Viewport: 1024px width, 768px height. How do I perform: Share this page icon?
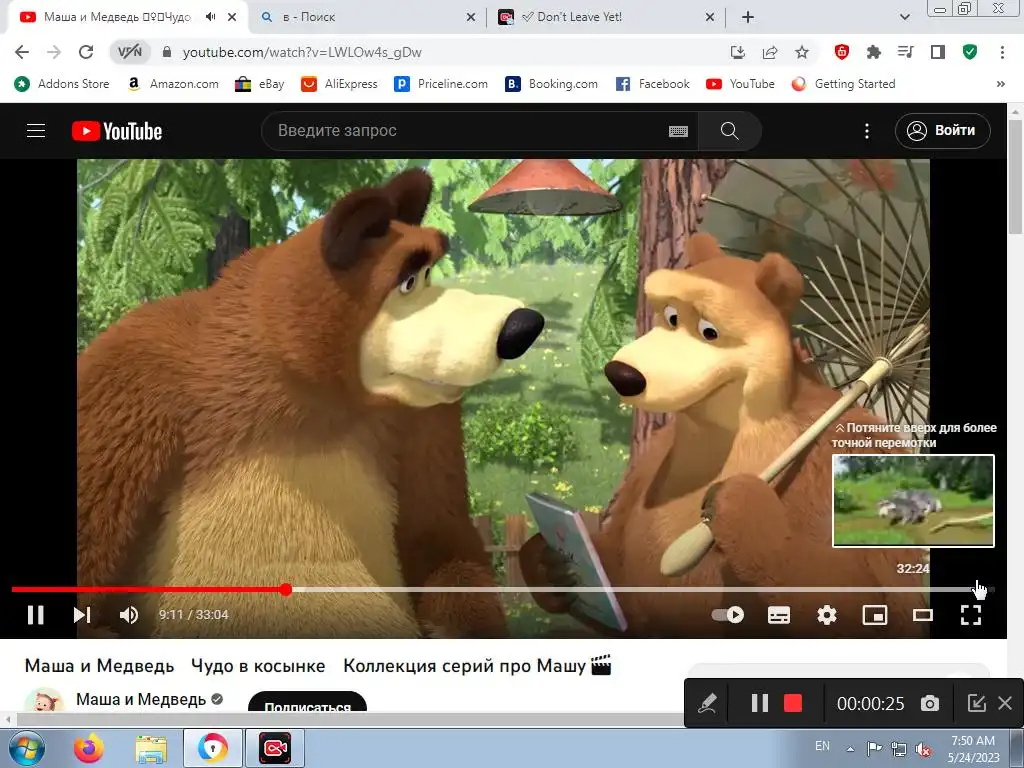[770, 52]
